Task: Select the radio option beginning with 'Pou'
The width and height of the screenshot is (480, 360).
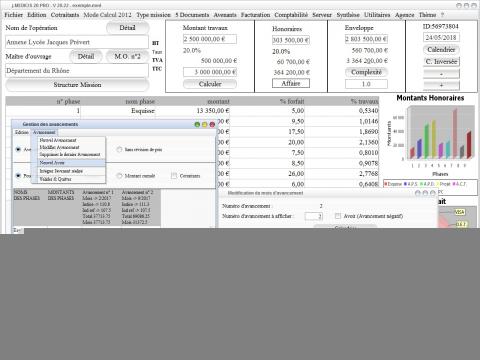Action: [18, 175]
